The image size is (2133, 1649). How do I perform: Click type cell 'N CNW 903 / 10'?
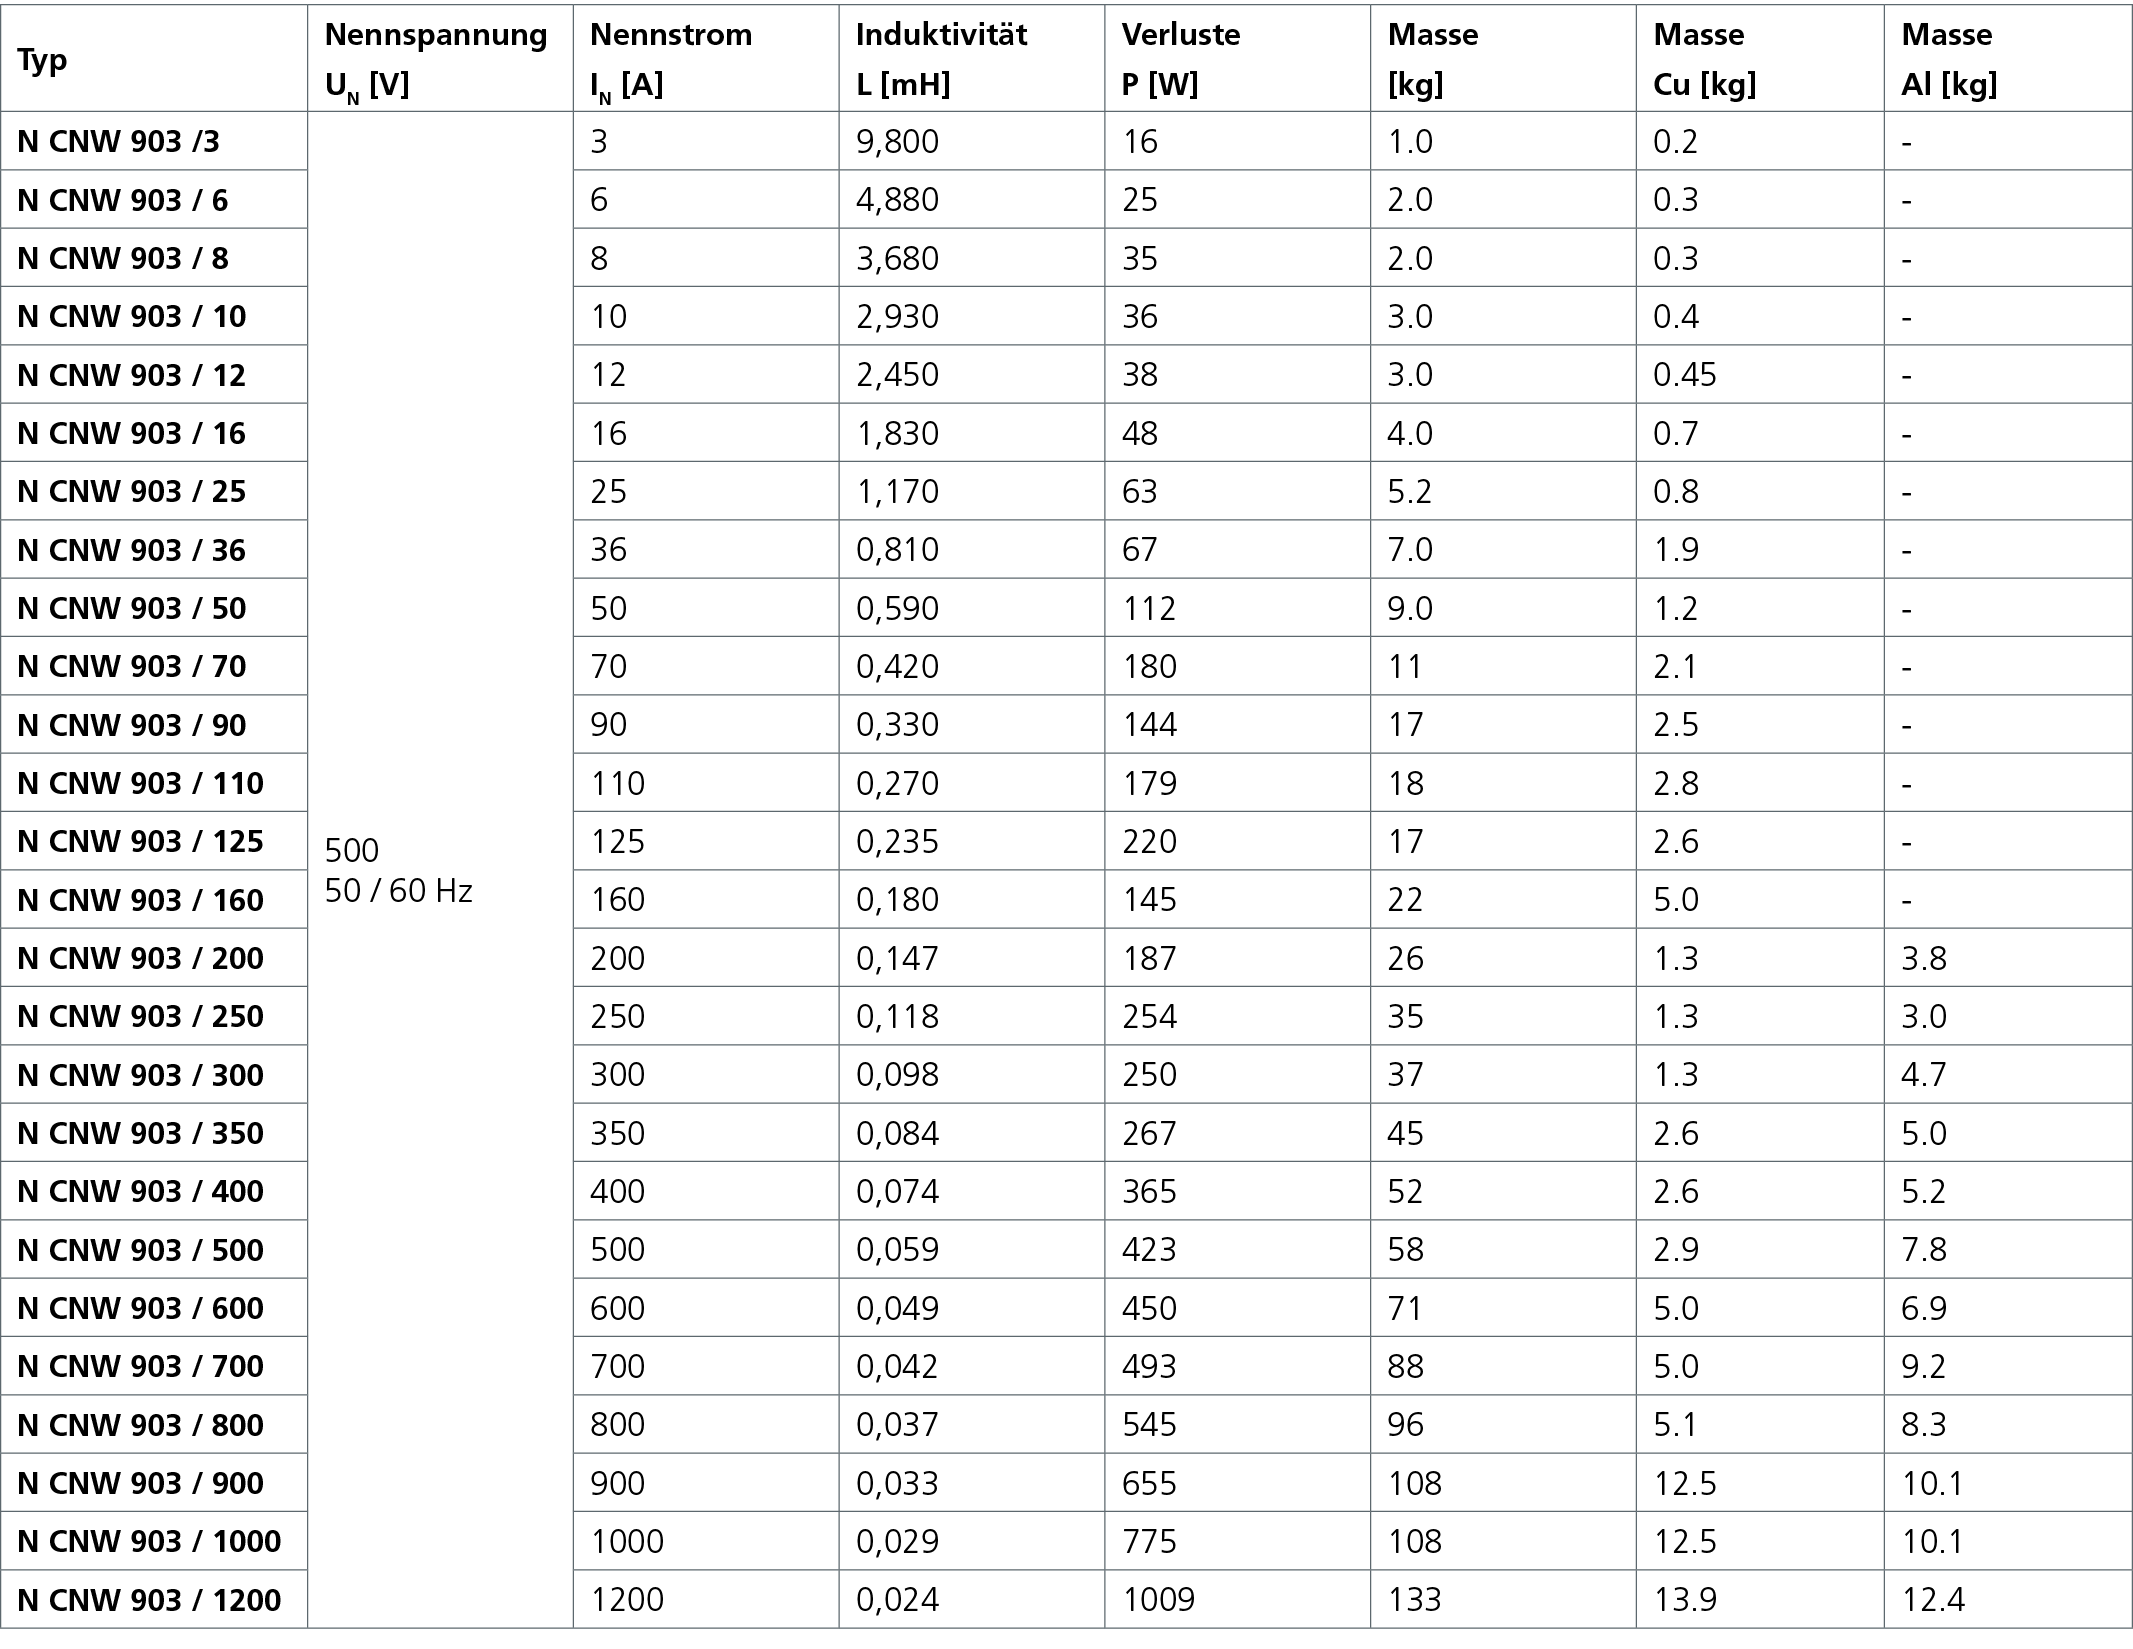pyautogui.click(x=154, y=316)
